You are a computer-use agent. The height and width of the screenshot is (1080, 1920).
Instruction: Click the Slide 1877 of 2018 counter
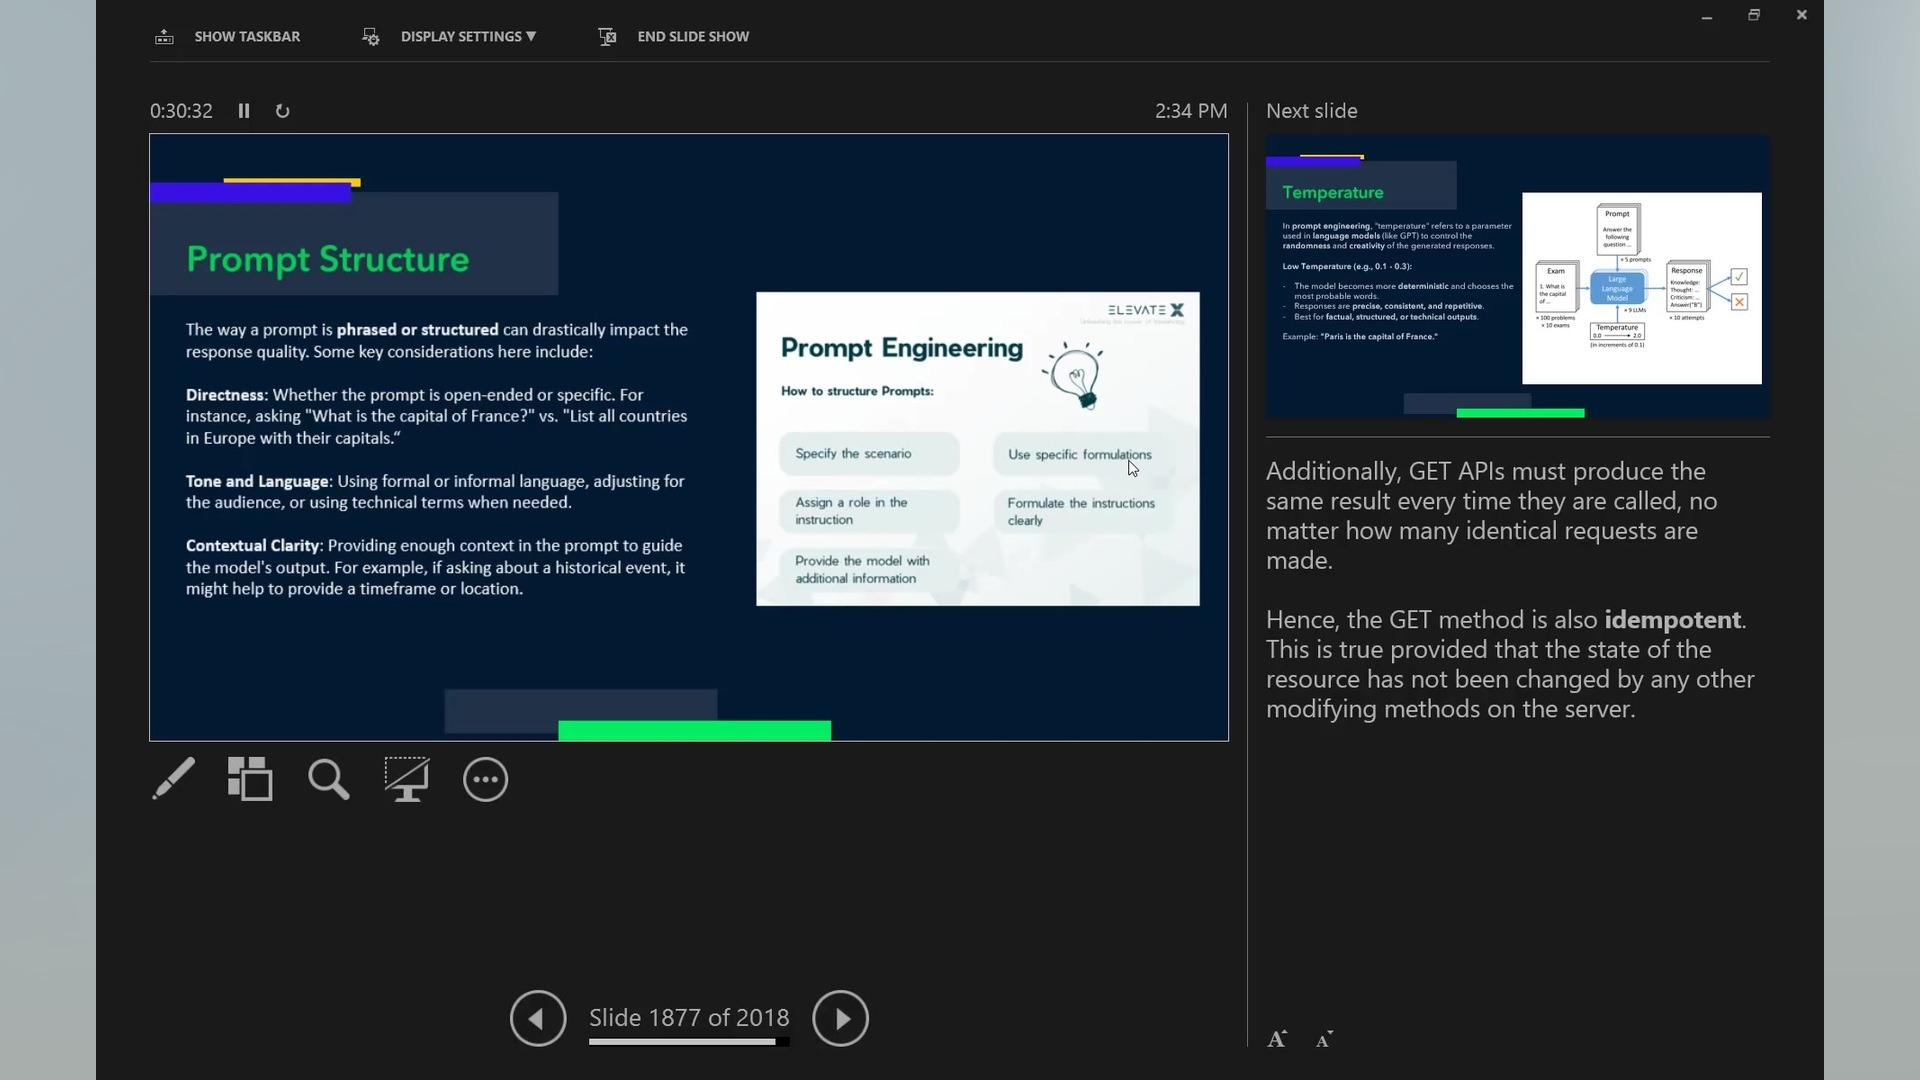[688, 1017]
